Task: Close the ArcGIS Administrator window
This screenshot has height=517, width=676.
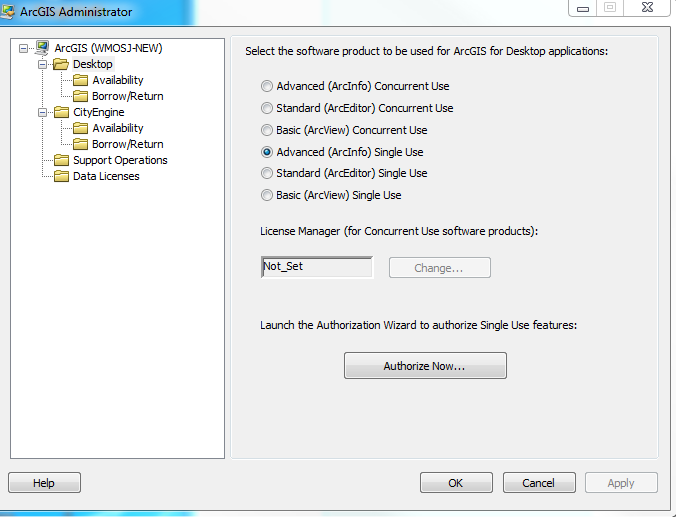Action: (647, 7)
